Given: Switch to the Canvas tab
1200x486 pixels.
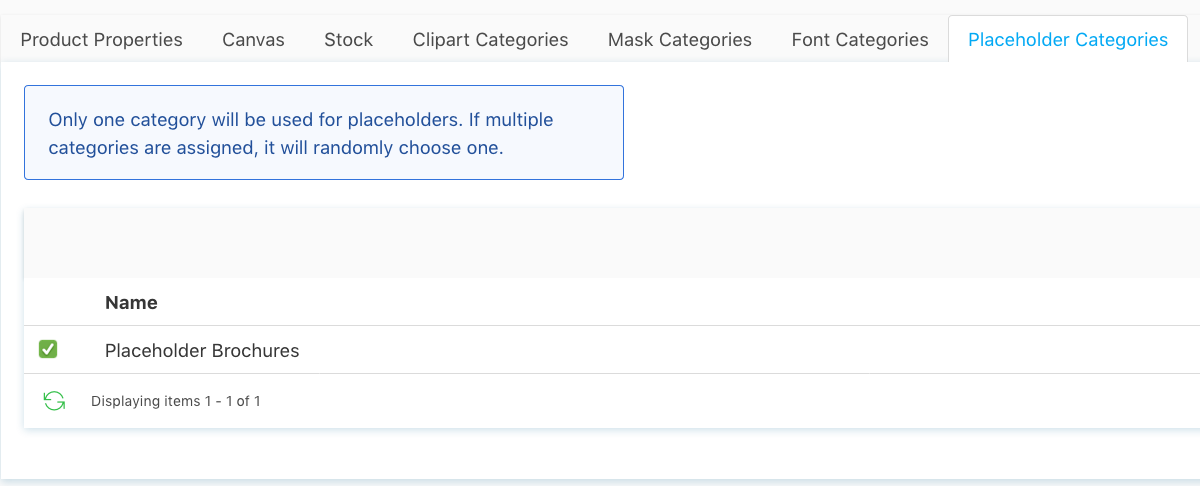Looking at the screenshot, I should click(254, 40).
